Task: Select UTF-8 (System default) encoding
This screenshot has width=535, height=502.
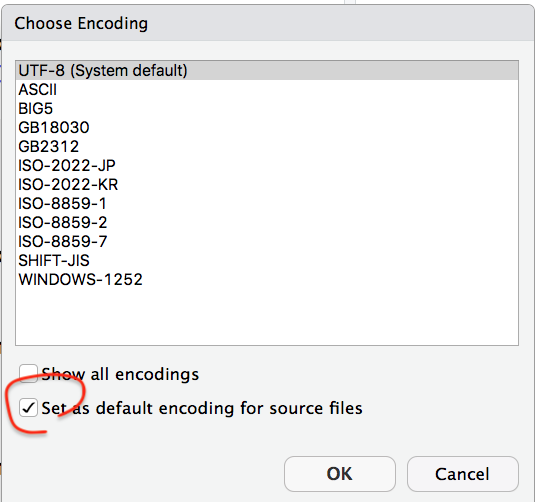Action: 267,71
